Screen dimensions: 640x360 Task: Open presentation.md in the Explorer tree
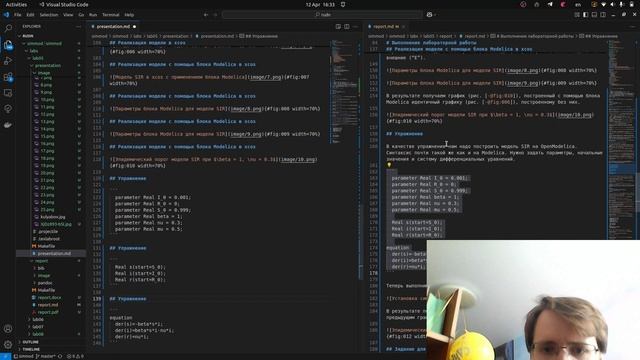(51, 253)
